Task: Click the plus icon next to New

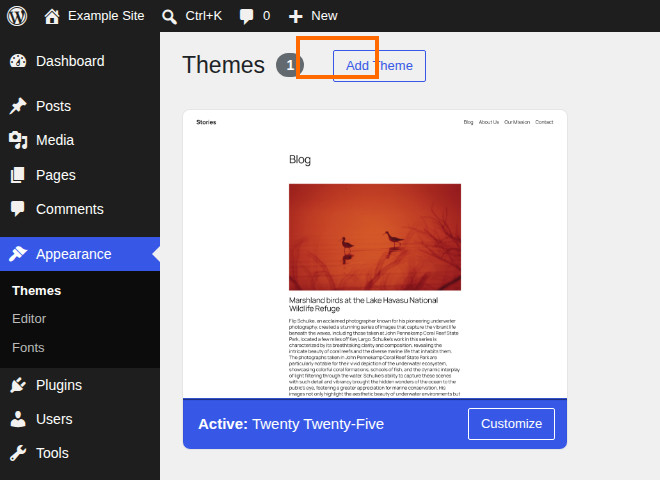Action: (x=295, y=16)
